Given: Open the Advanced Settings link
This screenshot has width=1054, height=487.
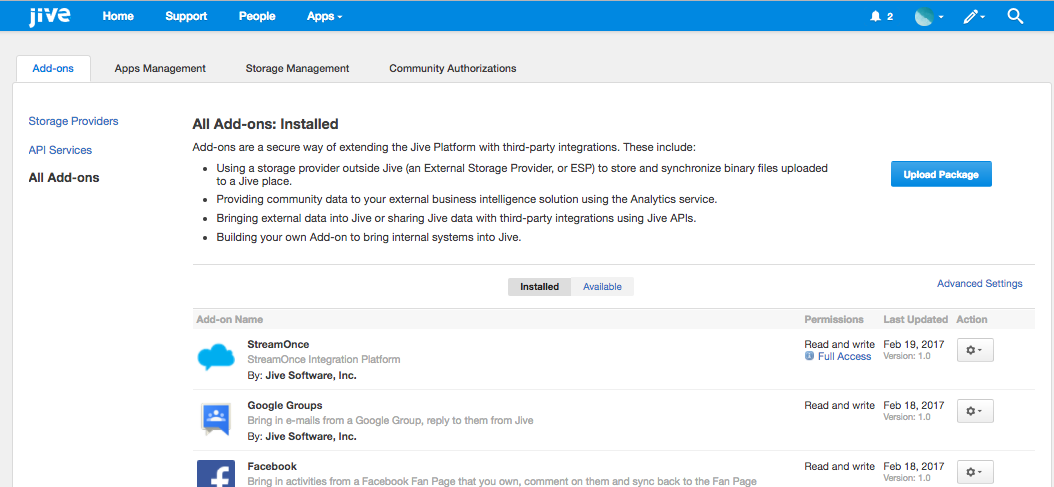Looking at the screenshot, I should 979,284.
